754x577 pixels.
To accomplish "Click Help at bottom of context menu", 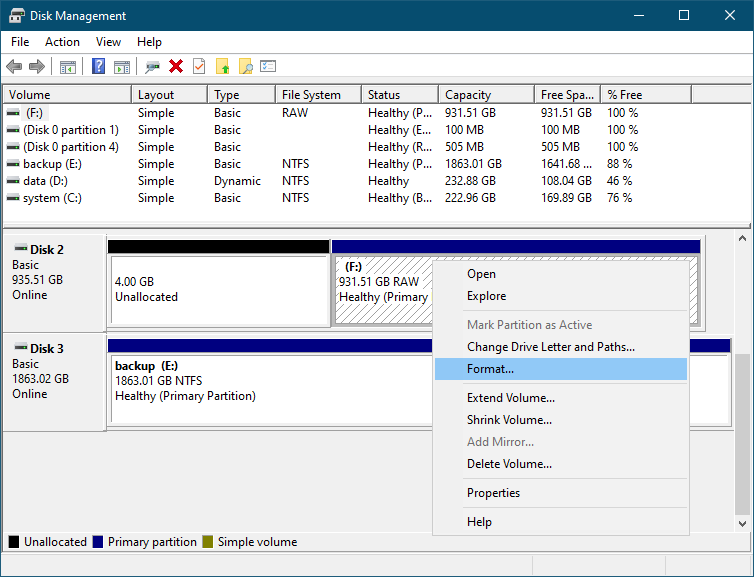I will (561, 522).
